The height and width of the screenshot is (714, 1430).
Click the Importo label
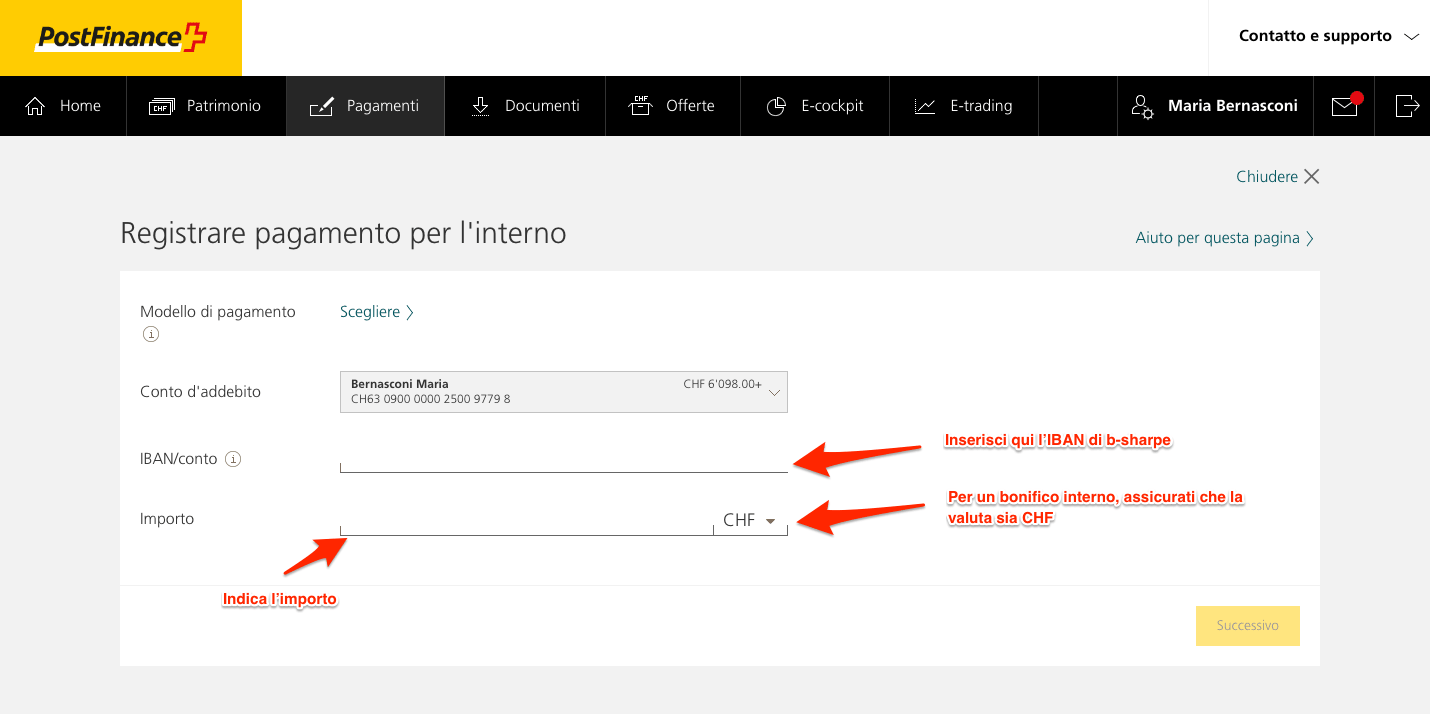167,519
